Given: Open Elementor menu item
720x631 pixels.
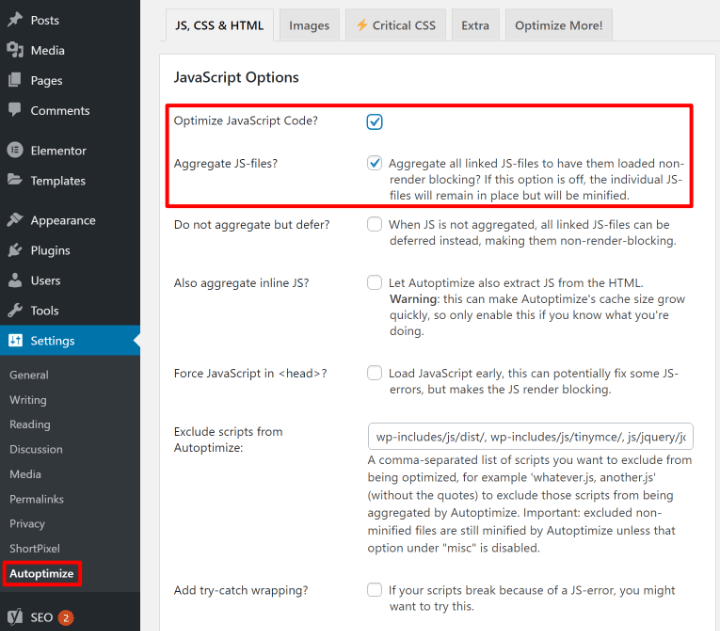Looking at the screenshot, I should pyautogui.click(x=70, y=150).
